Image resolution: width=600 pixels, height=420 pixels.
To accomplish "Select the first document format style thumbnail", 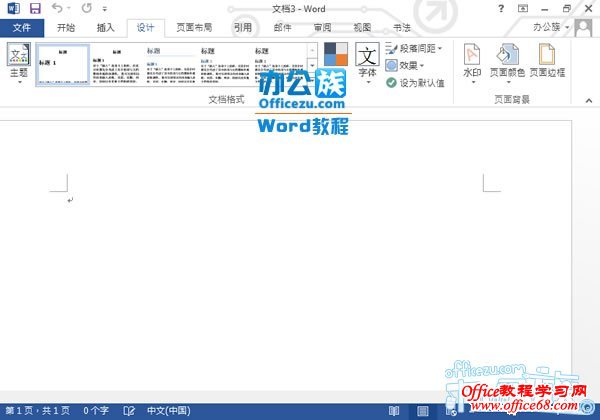I will pos(63,64).
